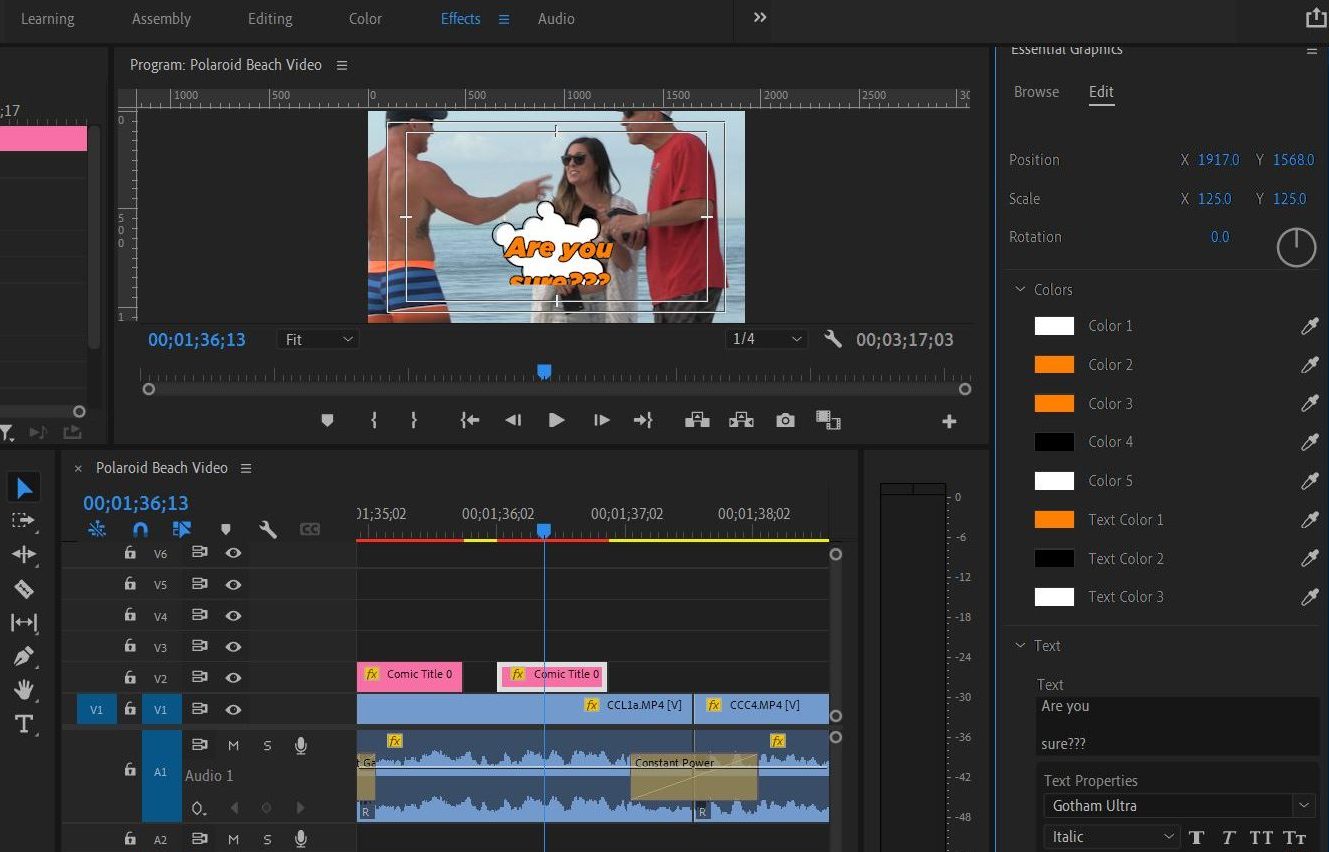Mute audio track A1
This screenshot has height=852, width=1329.
[234, 746]
